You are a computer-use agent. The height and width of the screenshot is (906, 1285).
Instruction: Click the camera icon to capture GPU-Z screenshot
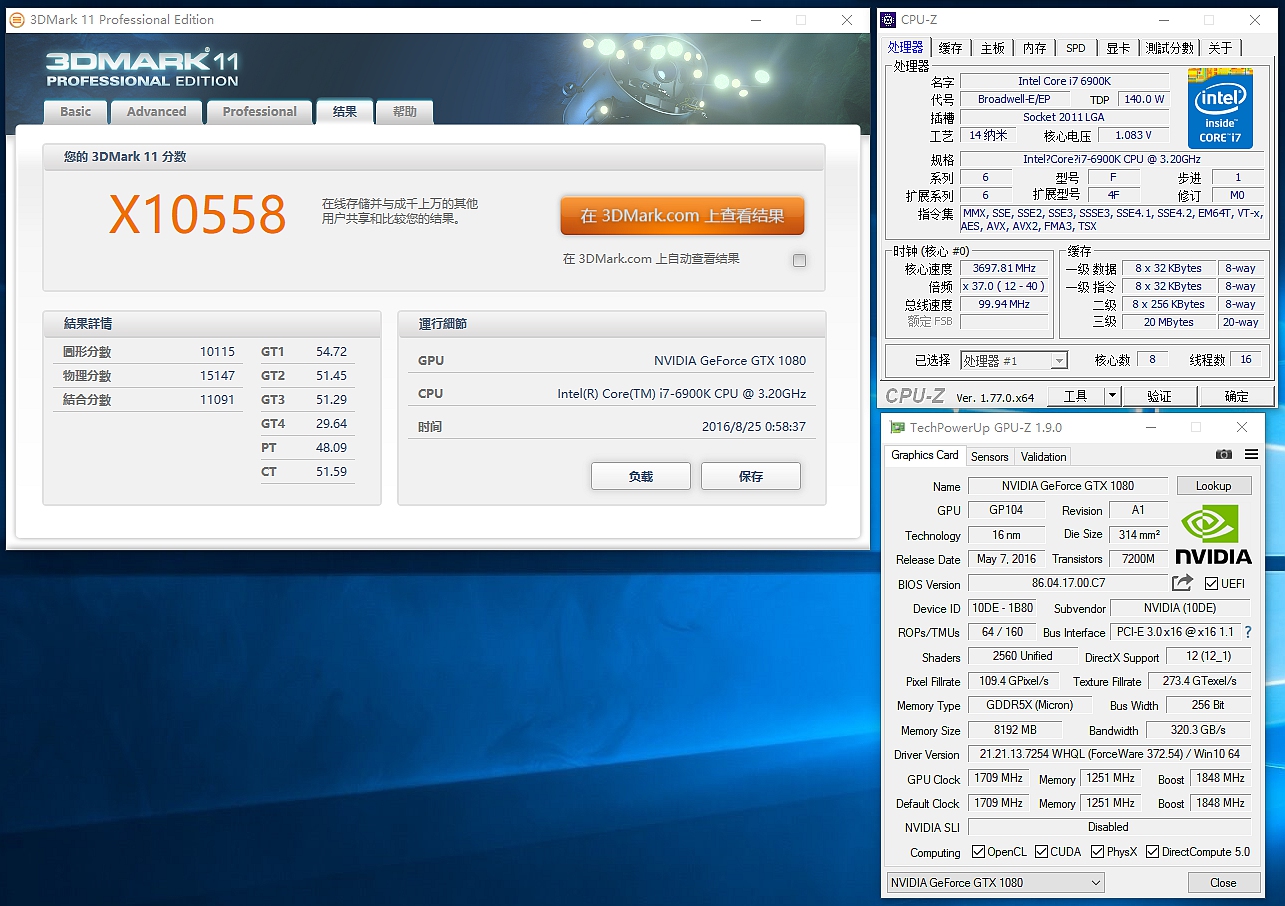coord(1224,455)
